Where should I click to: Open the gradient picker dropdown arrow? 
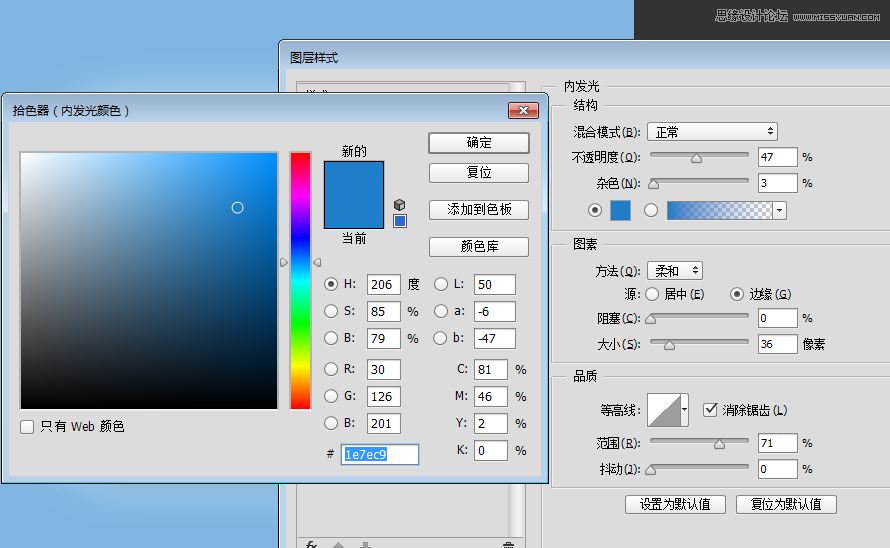(779, 211)
